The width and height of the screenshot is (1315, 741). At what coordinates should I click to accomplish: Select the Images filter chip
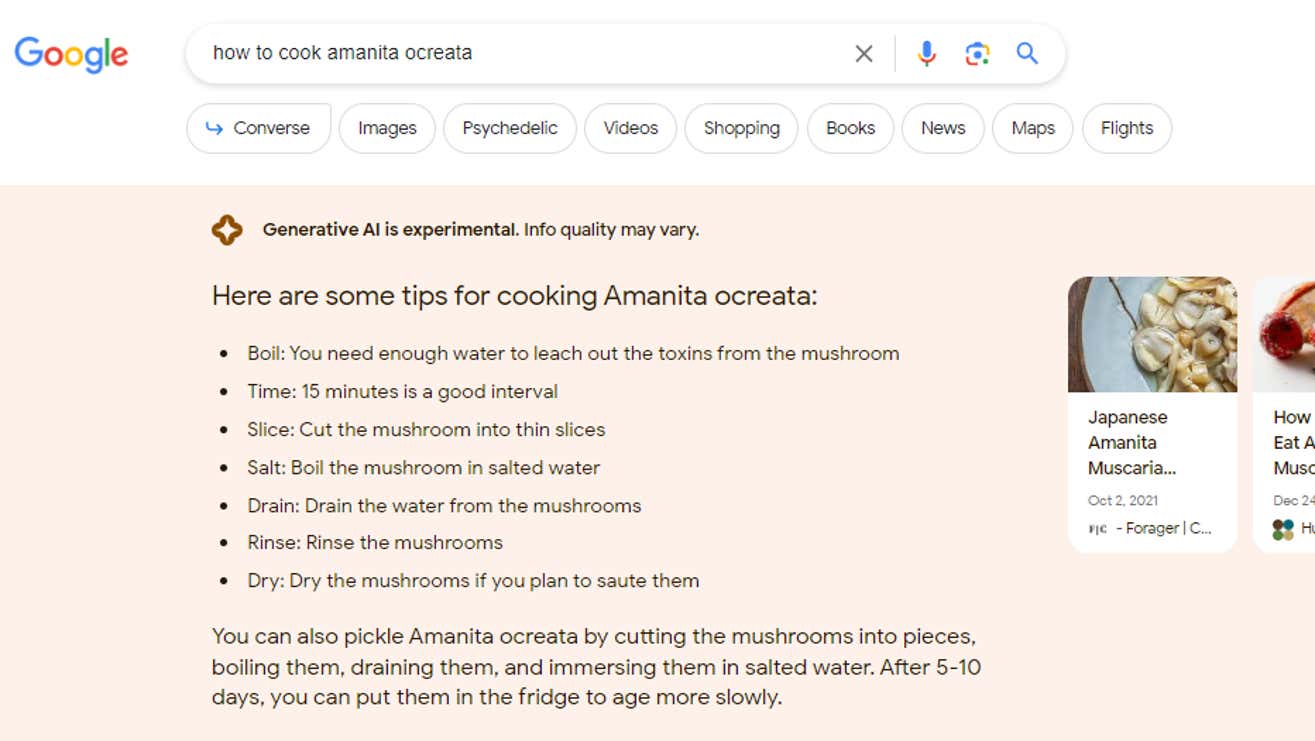click(x=387, y=128)
